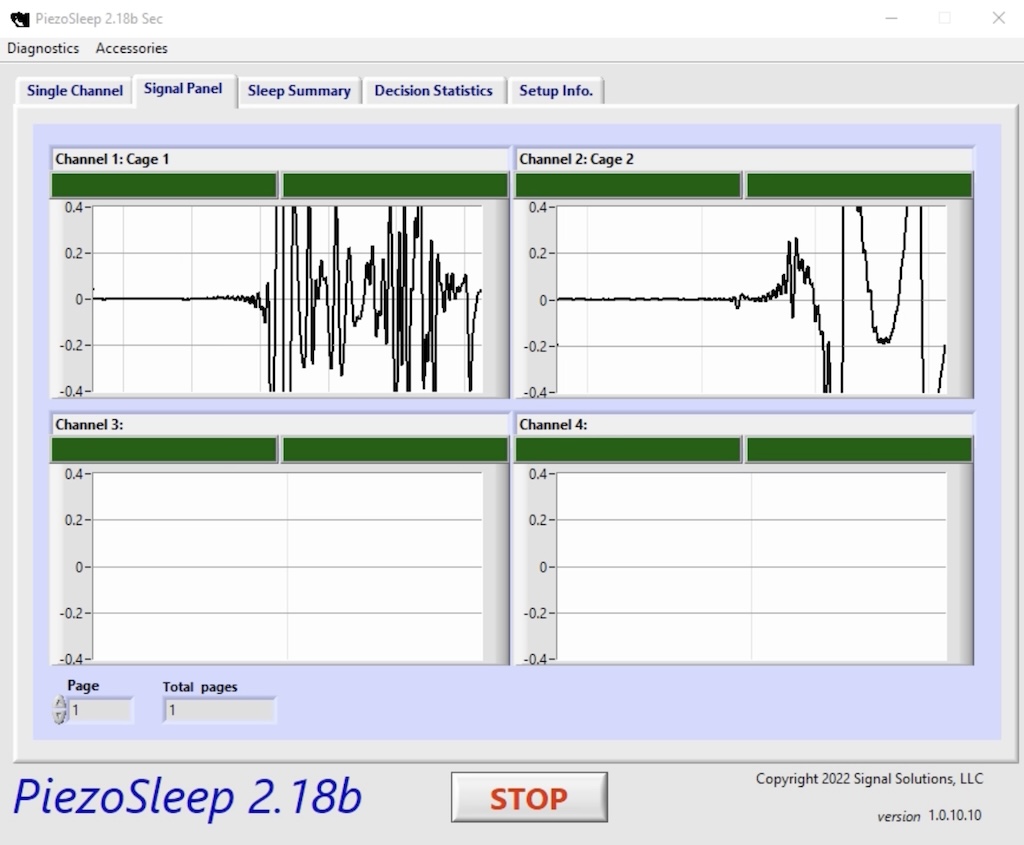
Task: Click the empty Channel 3 plot area
Action: [287, 566]
